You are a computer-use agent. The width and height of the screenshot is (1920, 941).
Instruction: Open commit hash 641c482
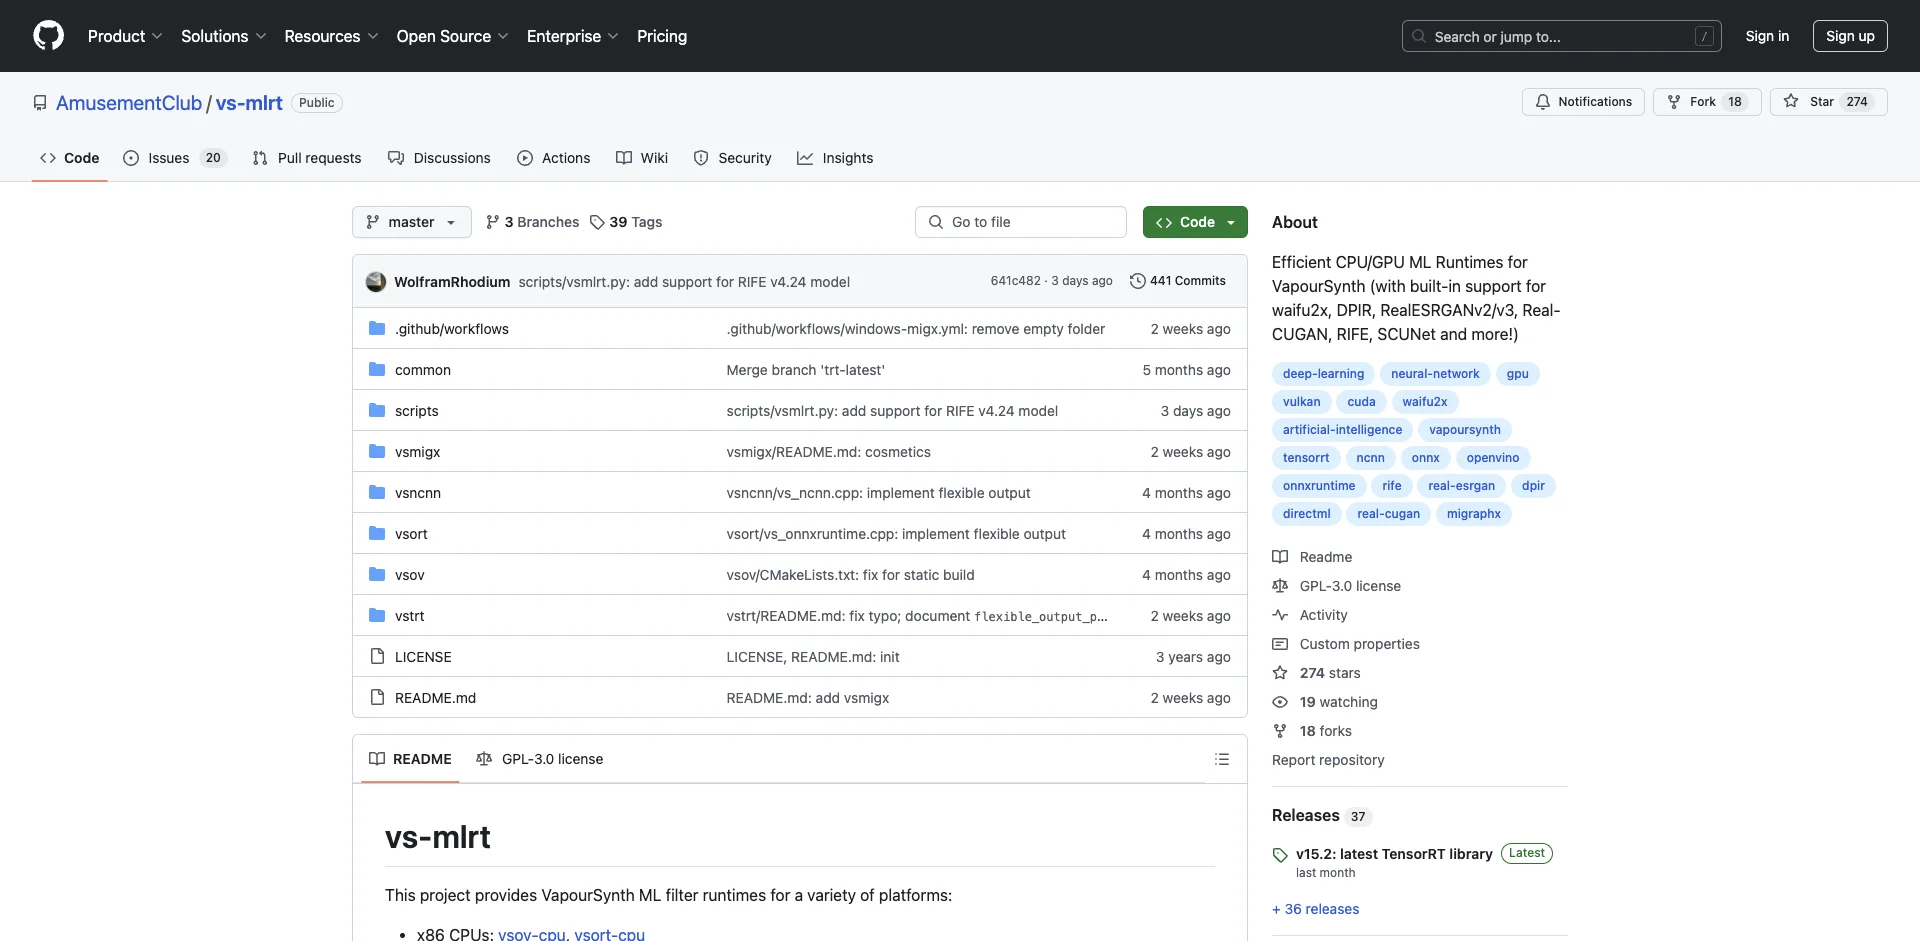[x=1015, y=281]
